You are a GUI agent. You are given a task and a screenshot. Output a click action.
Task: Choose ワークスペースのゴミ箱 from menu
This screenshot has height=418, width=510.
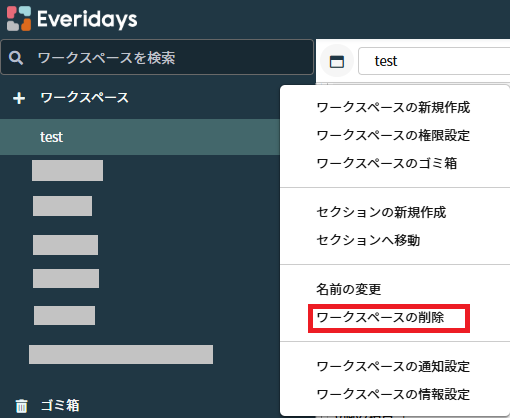pyautogui.click(x=387, y=163)
